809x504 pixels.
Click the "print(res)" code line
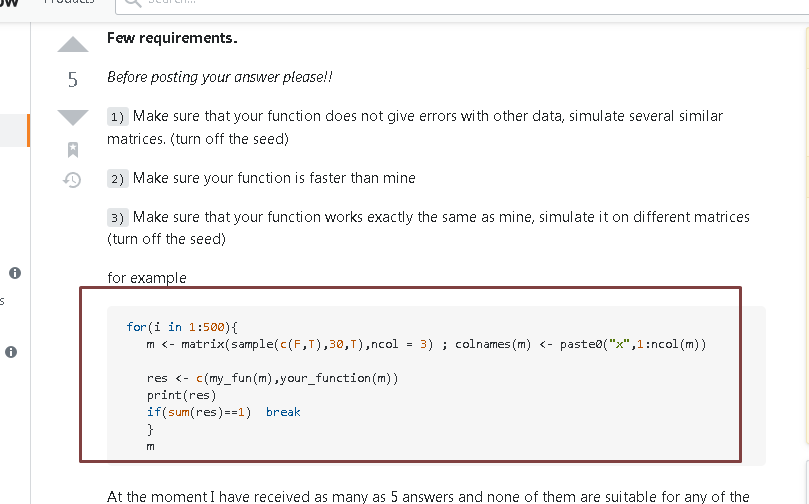[182, 395]
